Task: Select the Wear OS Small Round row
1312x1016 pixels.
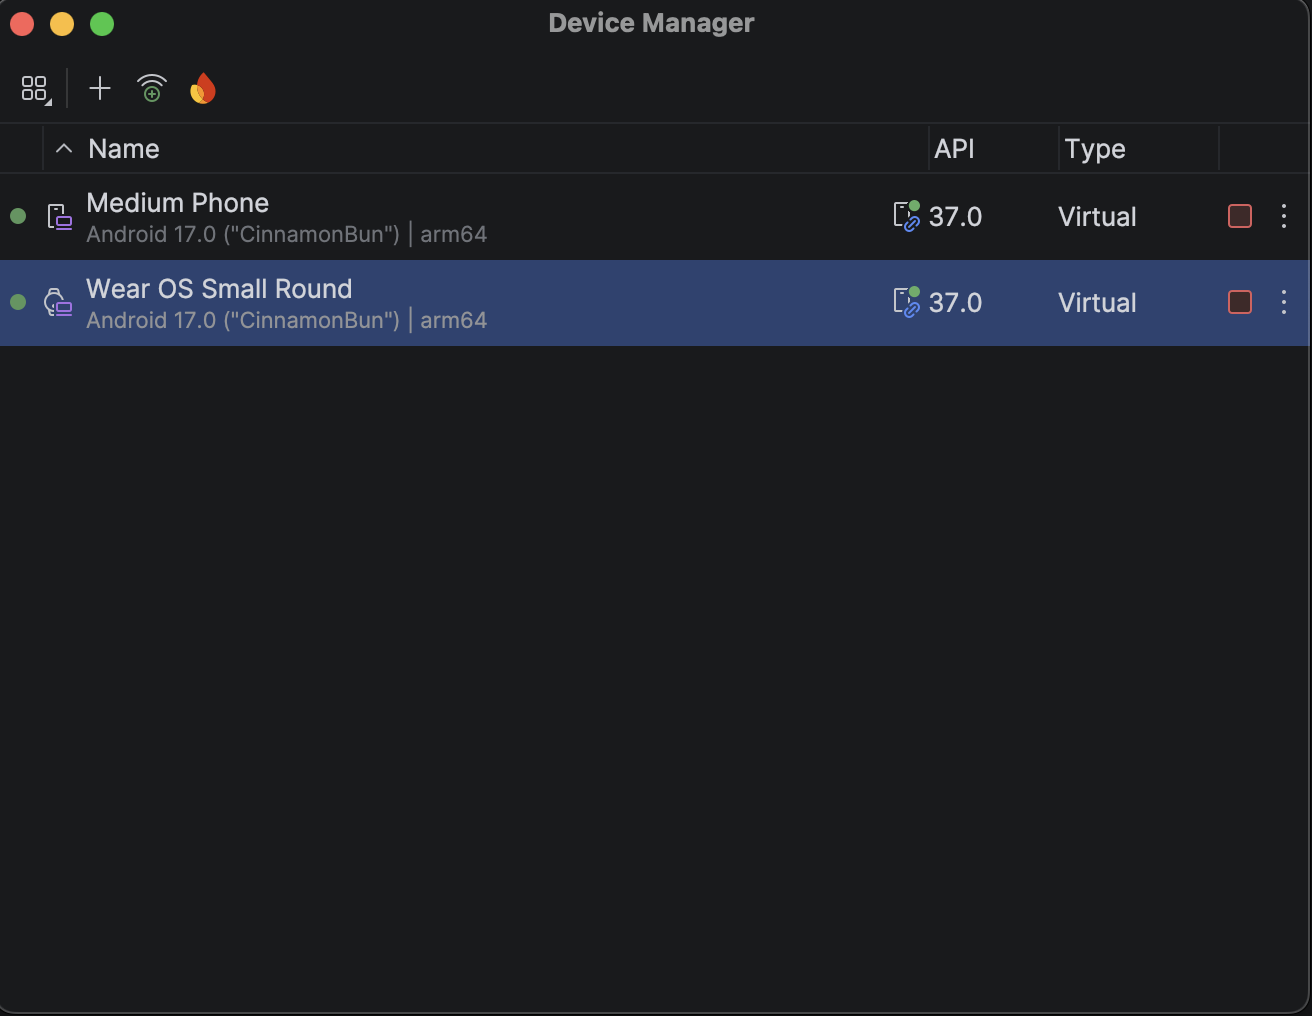Action: [x=655, y=303]
